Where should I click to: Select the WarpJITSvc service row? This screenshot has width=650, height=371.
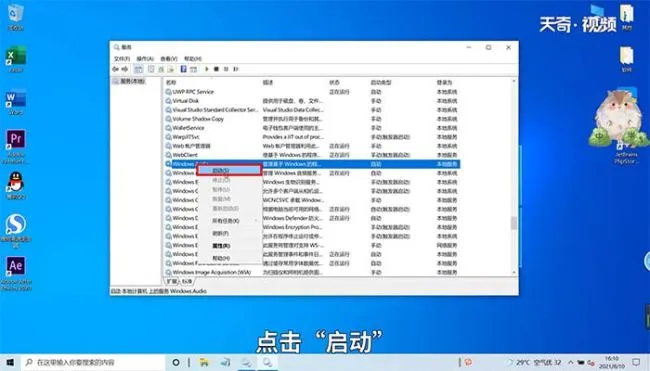click(x=312, y=137)
